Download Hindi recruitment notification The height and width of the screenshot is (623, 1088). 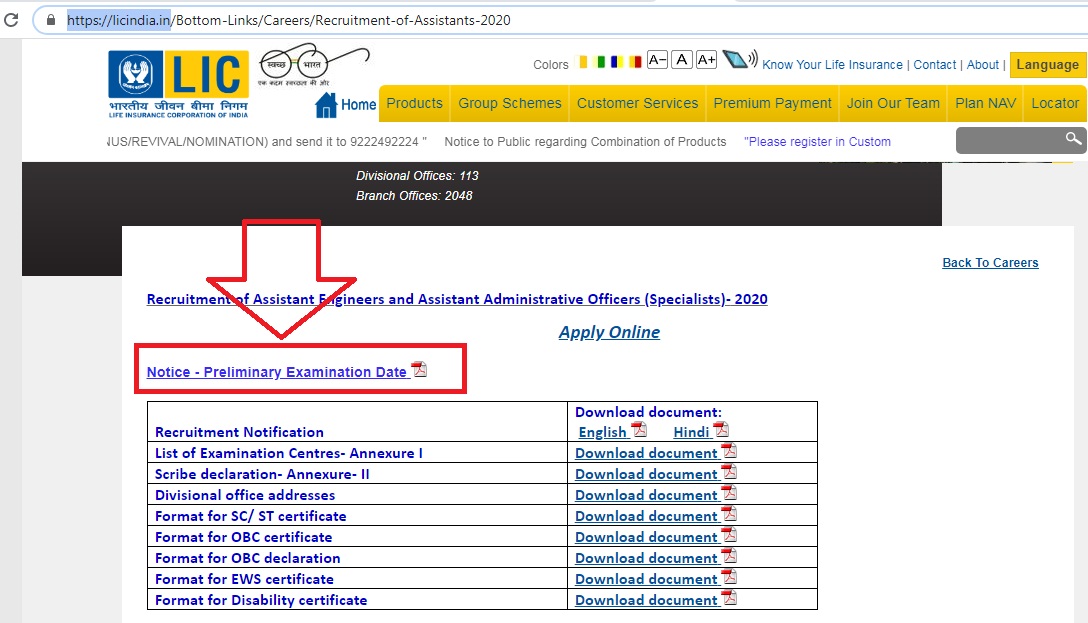691,432
